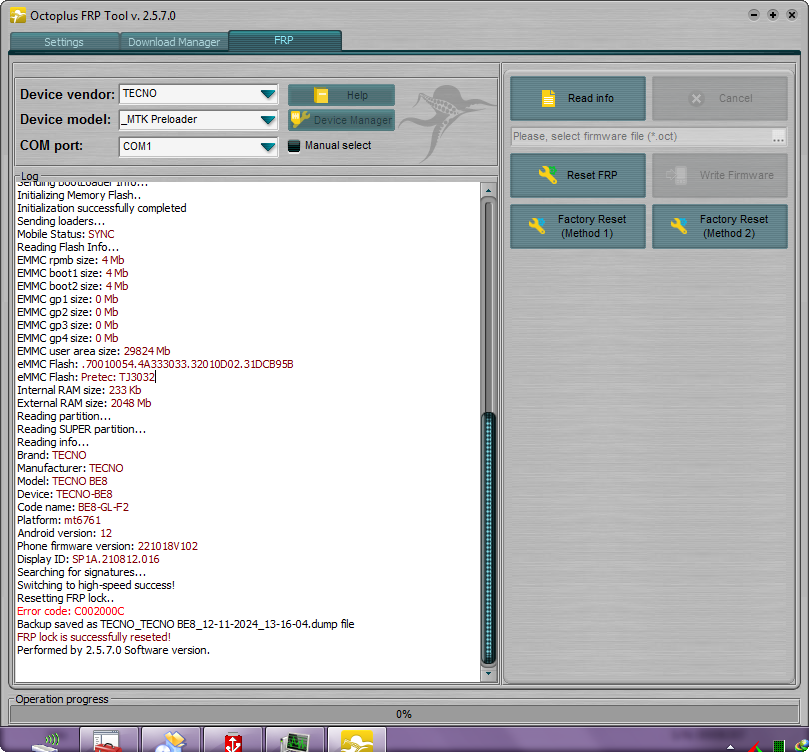
Task: Click the 'Platform: mt6761' log line
Action: tap(59, 520)
